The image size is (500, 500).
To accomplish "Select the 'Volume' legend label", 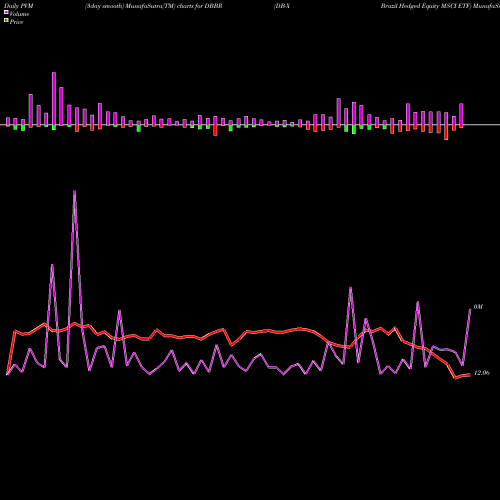I will (x=19, y=14).
